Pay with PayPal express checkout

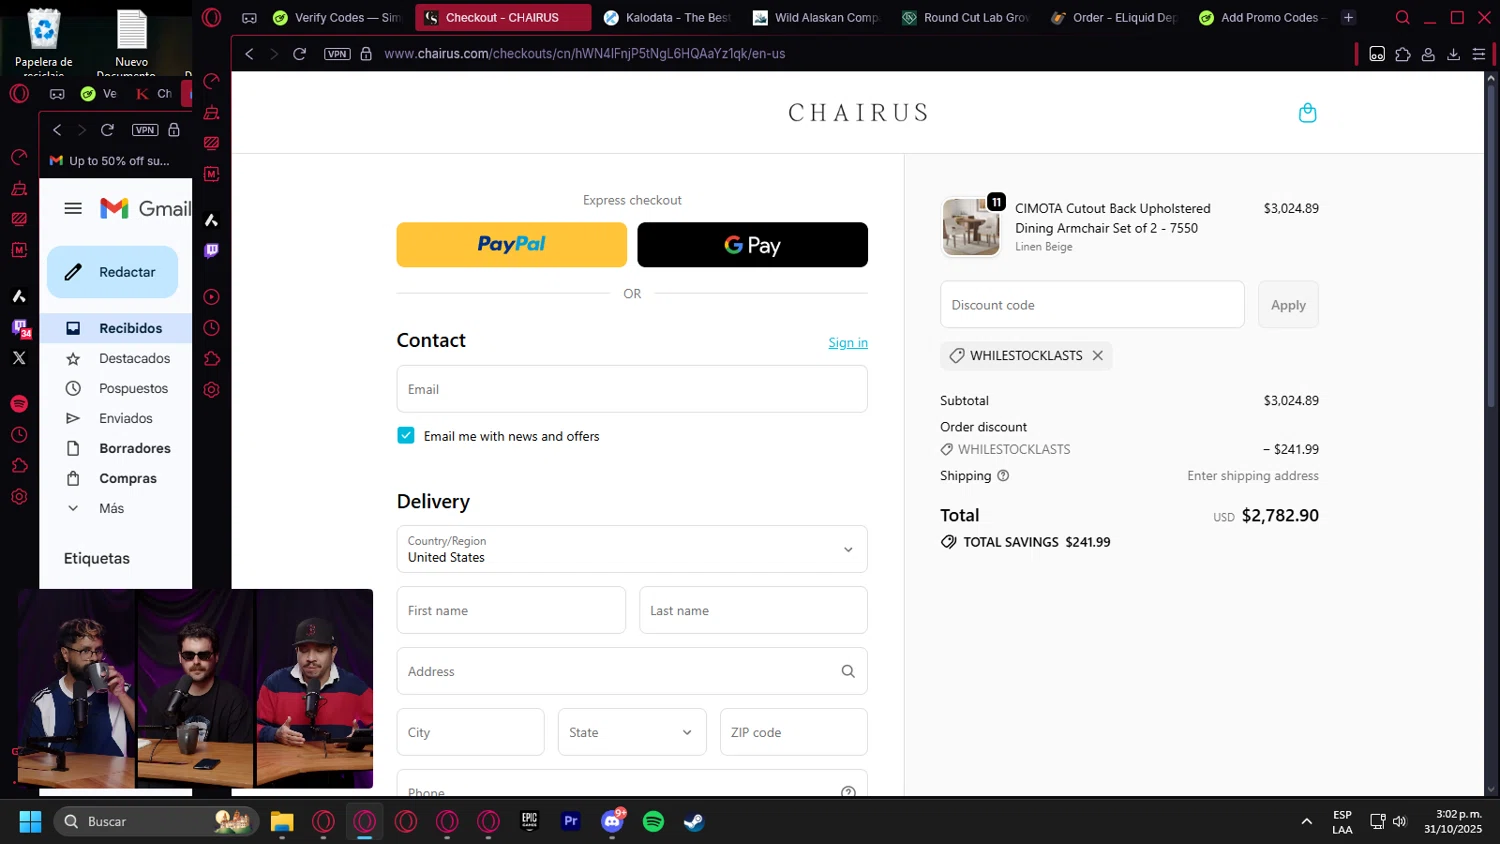(x=512, y=245)
